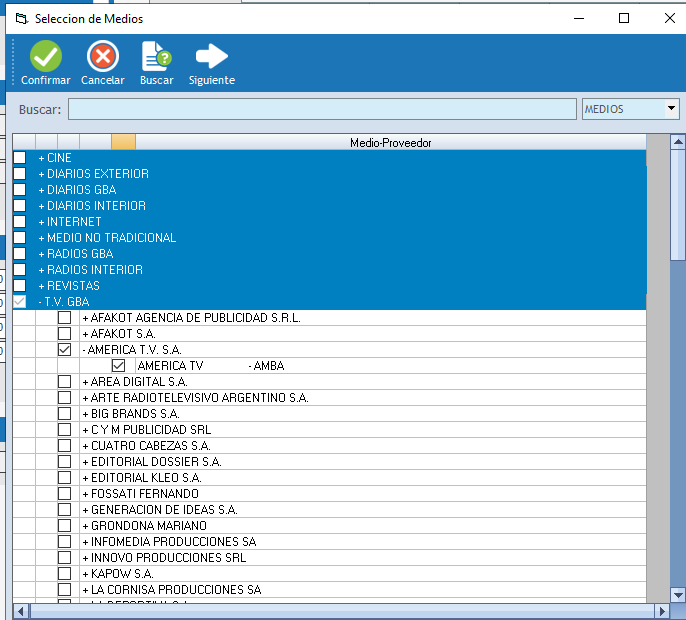Click the window icon in title bar
The image size is (686, 620).
click(20, 18)
